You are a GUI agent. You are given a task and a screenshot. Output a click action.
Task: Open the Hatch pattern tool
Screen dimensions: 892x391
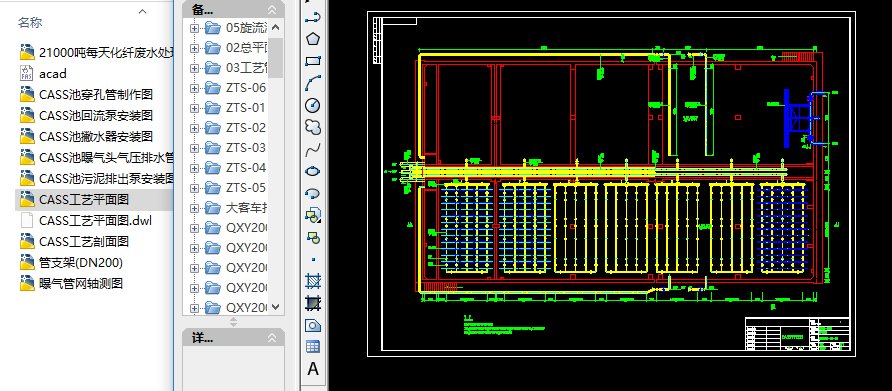click(x=313, y=281)
